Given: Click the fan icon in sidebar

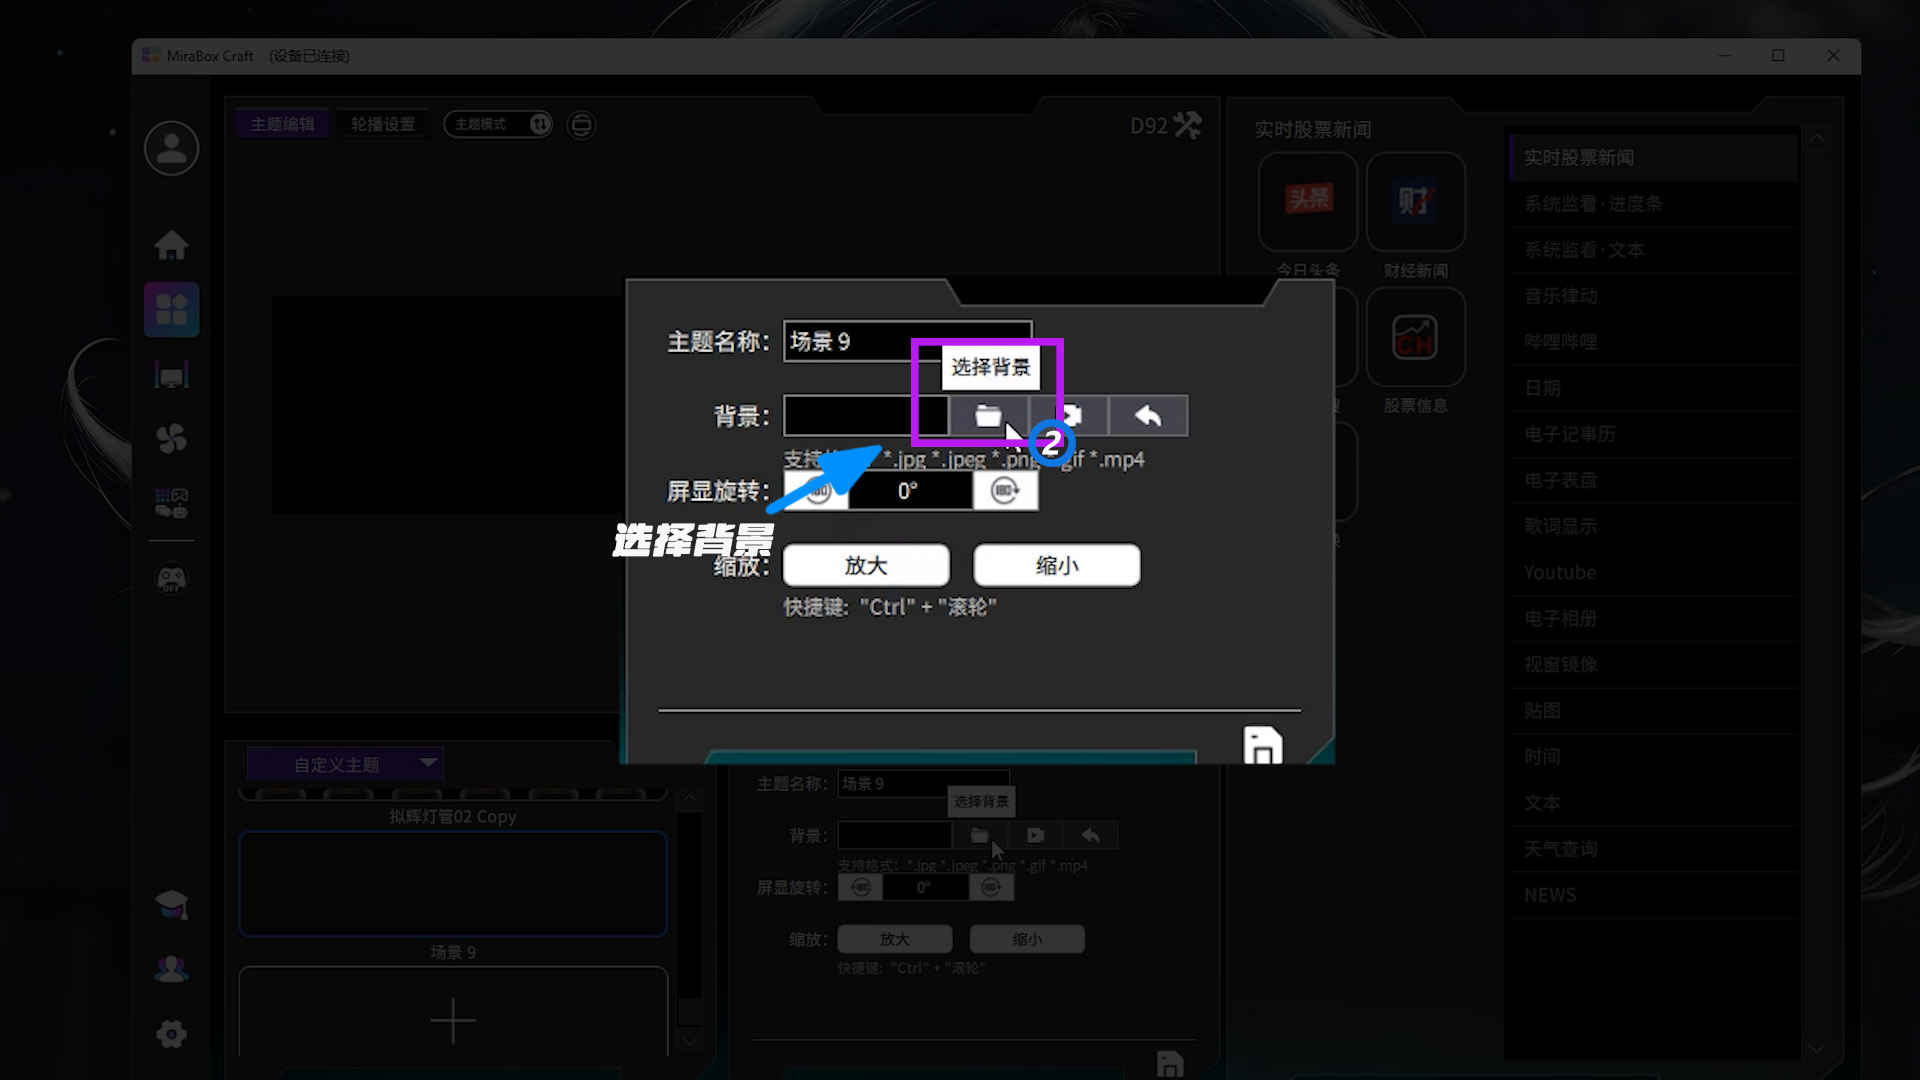Looking at the screenshot, I should [171, 438].
